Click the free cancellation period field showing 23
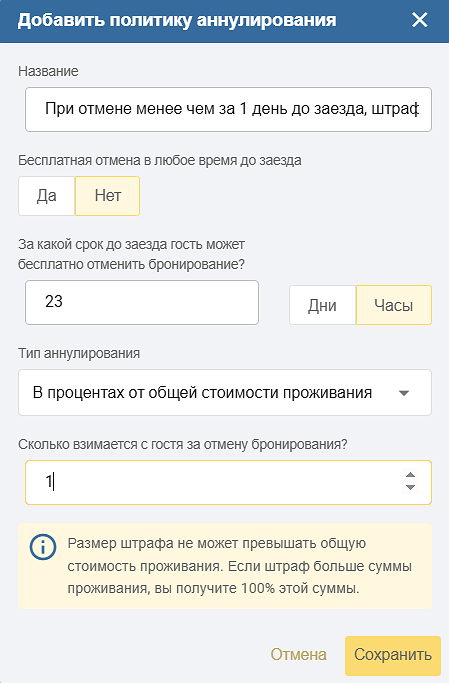The width and height of the screenshot is (449, 683). (x=142, y=302)
